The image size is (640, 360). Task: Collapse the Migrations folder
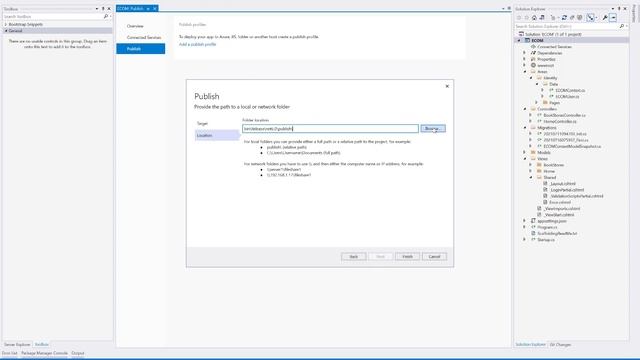pos(525,127)
